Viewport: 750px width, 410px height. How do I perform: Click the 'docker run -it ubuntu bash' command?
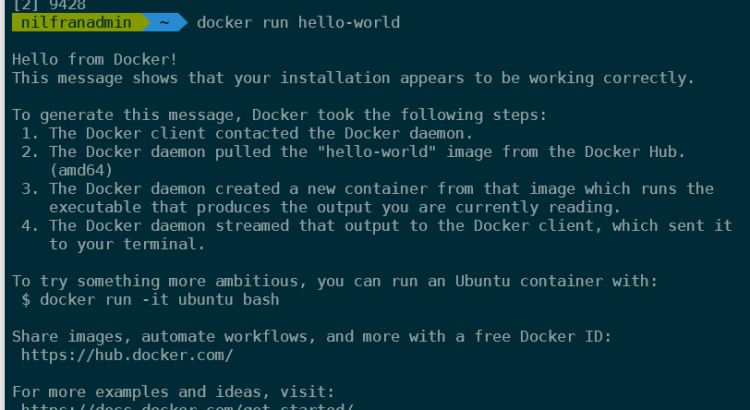tap(160, 299)
